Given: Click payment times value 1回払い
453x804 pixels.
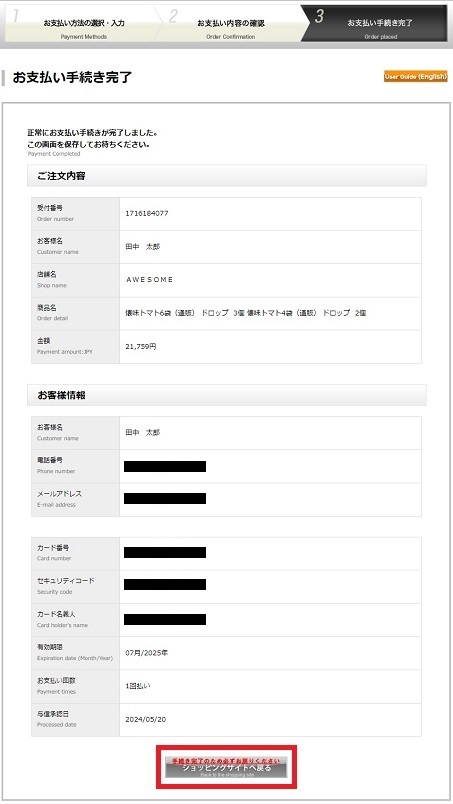Looking at the screenshot, I should 138,686.
